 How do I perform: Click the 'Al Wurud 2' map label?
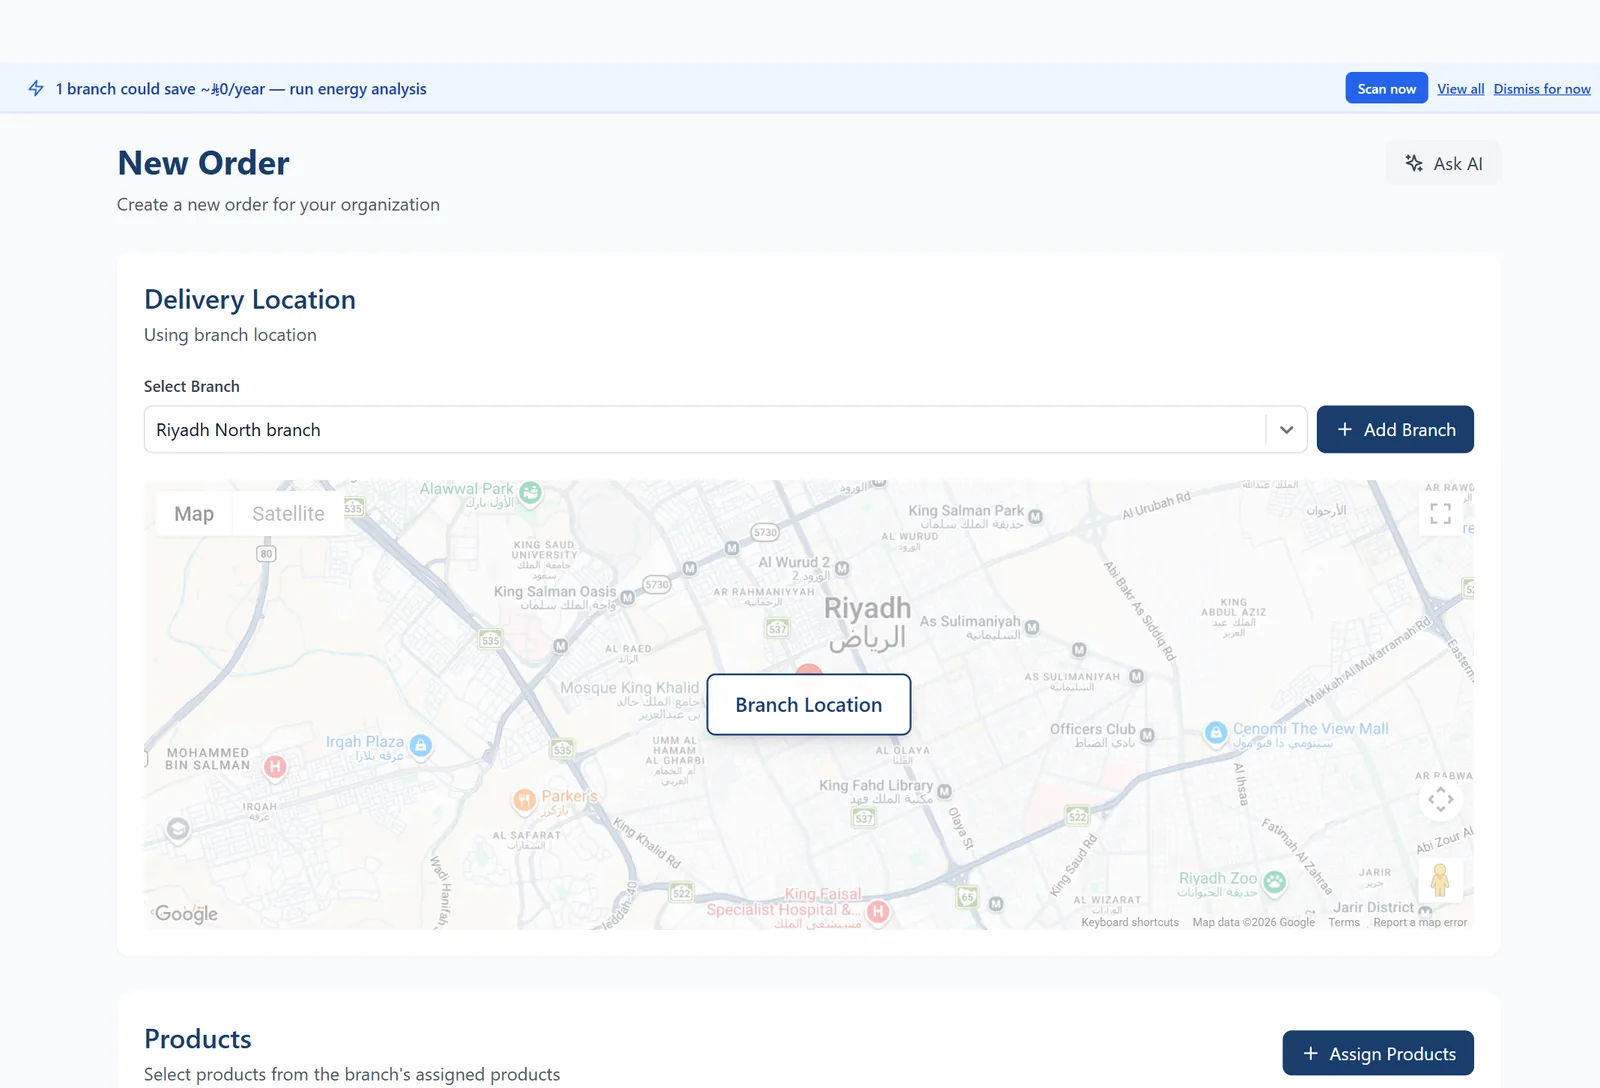tap(794, 563)
